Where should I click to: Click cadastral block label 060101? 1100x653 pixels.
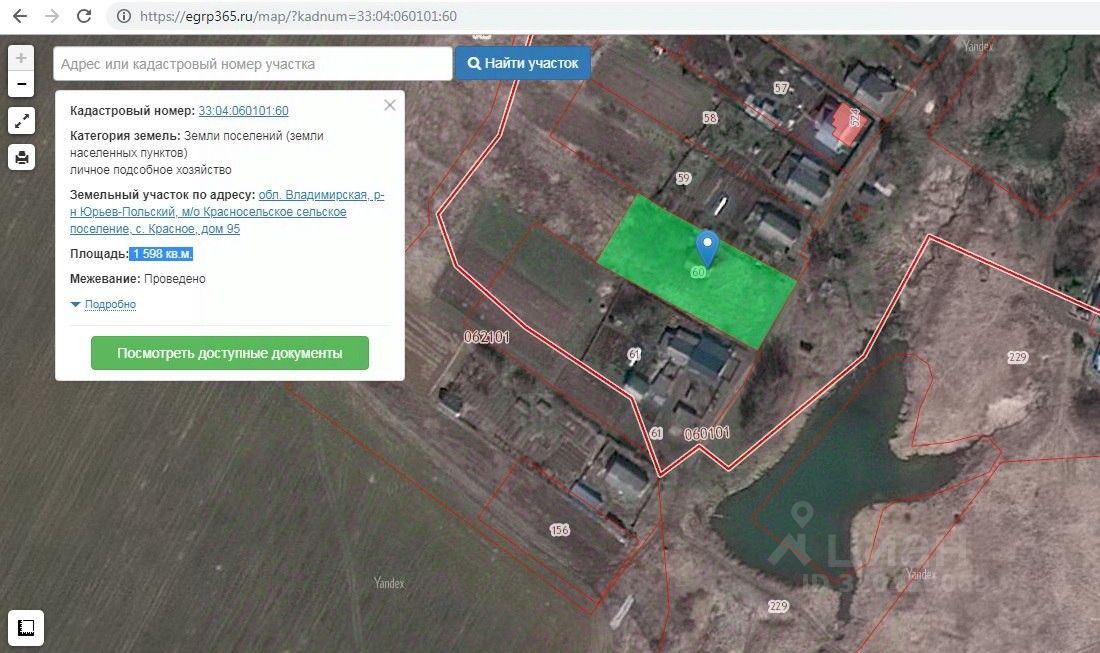(706, 434)
